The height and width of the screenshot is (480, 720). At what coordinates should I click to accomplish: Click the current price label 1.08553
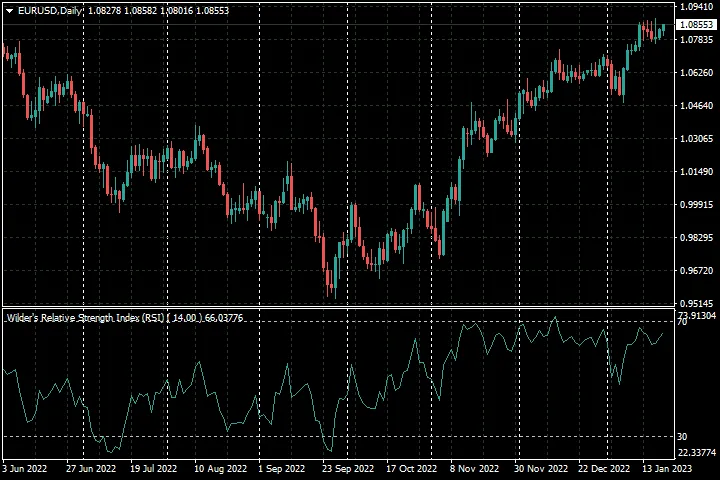[x=697, y=24]
